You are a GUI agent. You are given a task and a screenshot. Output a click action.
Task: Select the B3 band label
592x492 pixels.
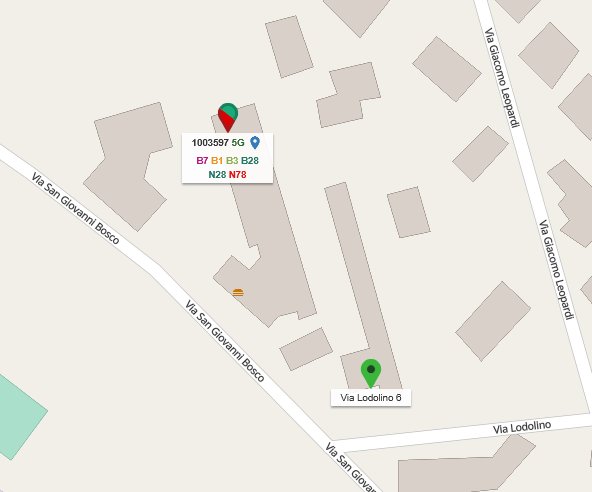pyautogui.click(x=232, y=160)
